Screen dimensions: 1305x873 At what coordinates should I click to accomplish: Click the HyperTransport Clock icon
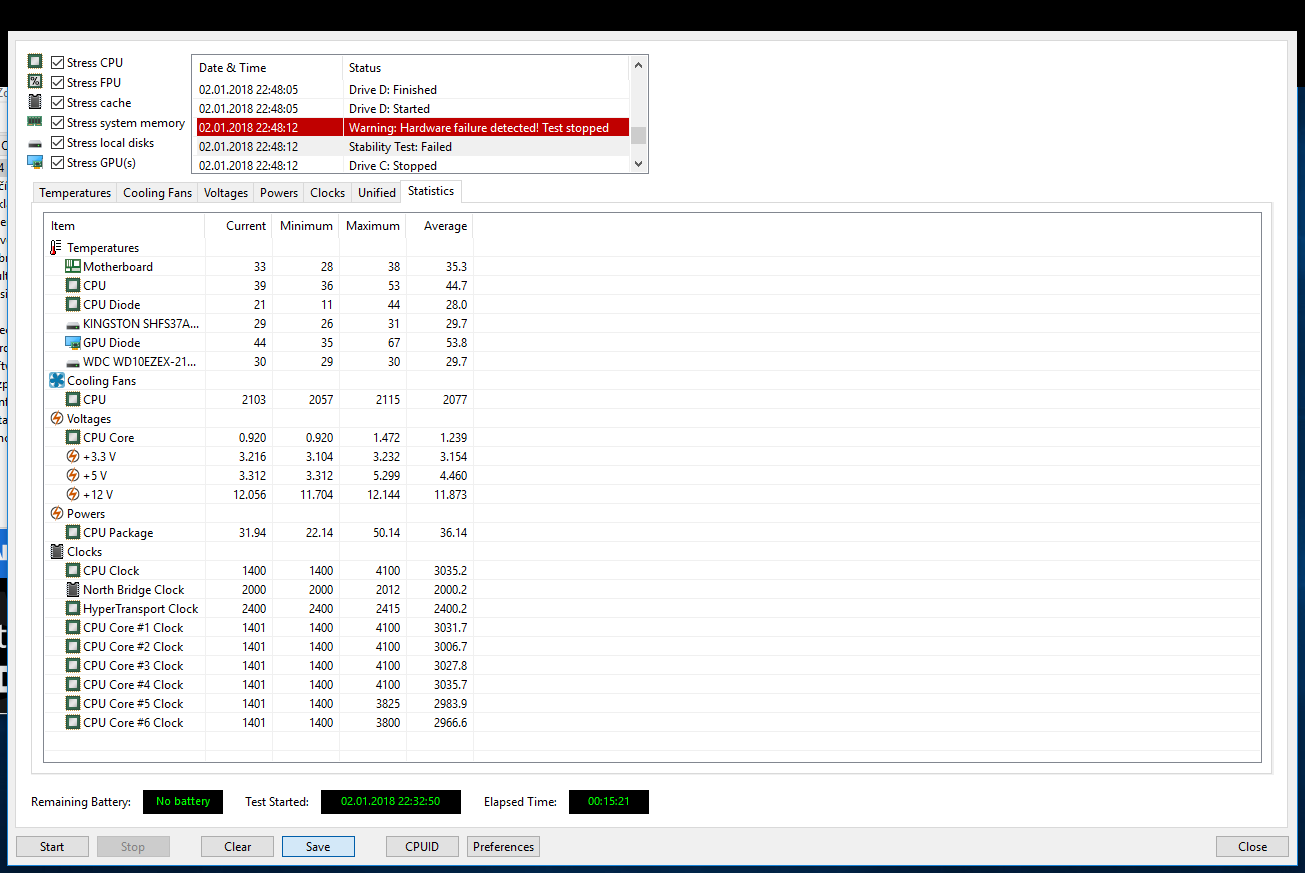click(72, 609)
